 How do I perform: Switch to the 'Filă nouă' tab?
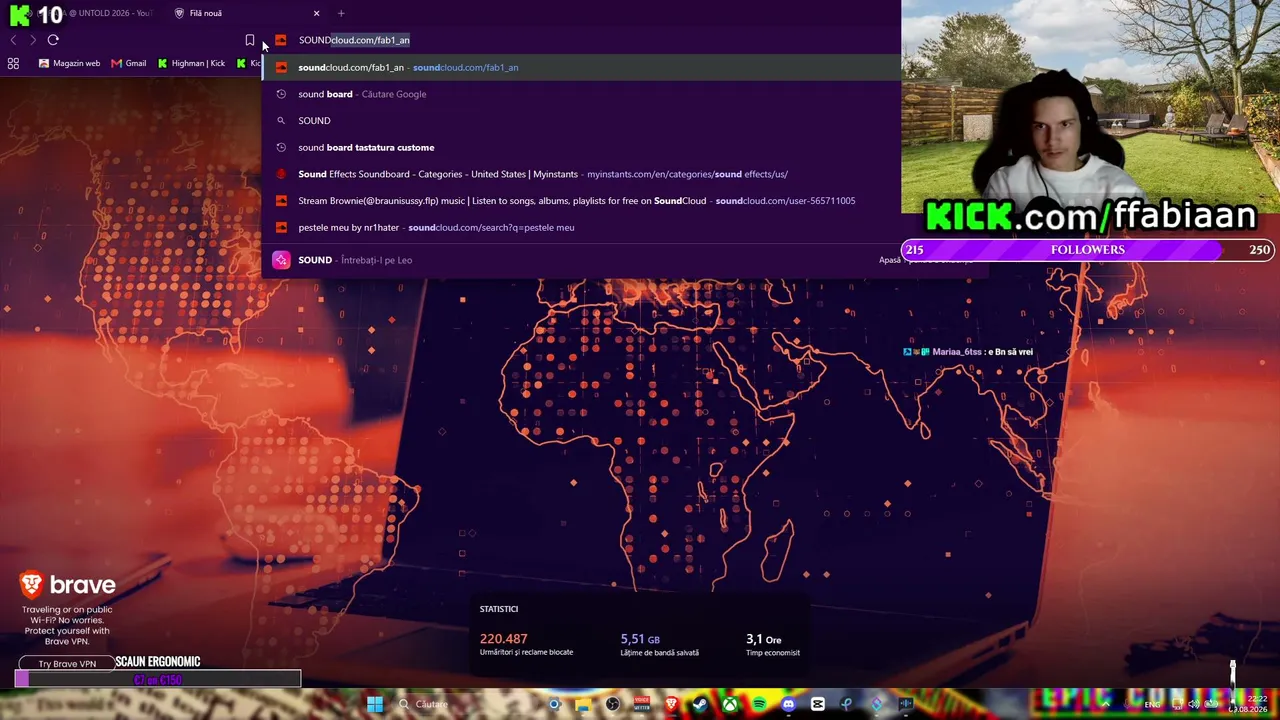coord(247,13)
